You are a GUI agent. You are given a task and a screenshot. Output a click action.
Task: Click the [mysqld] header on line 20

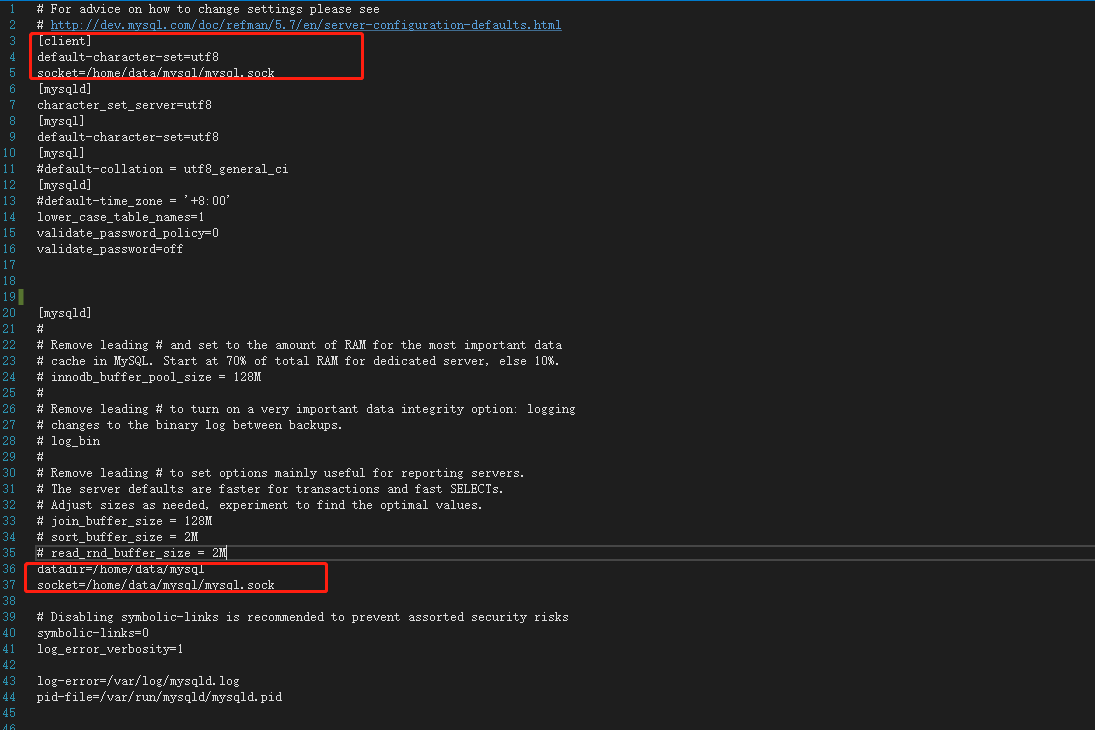click(x=64, y=313)
